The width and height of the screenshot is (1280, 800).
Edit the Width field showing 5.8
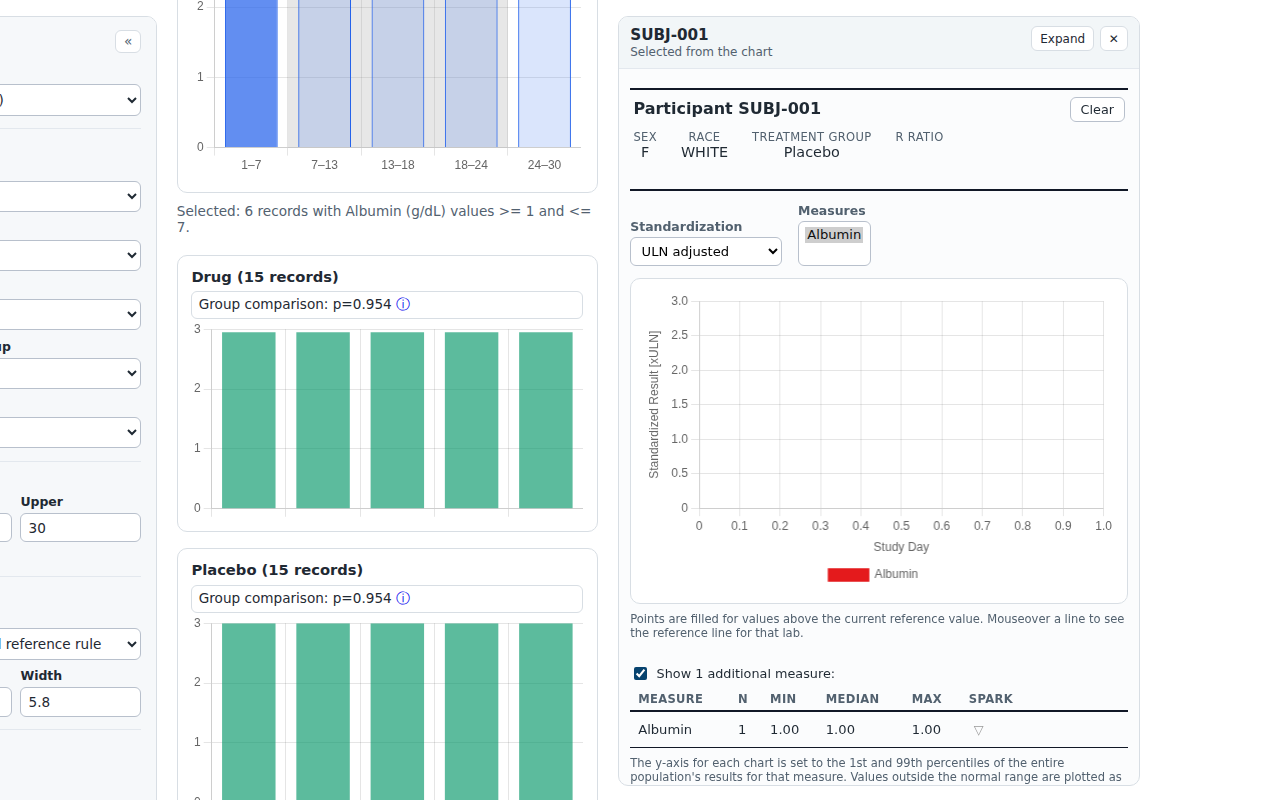pos(80,702)
